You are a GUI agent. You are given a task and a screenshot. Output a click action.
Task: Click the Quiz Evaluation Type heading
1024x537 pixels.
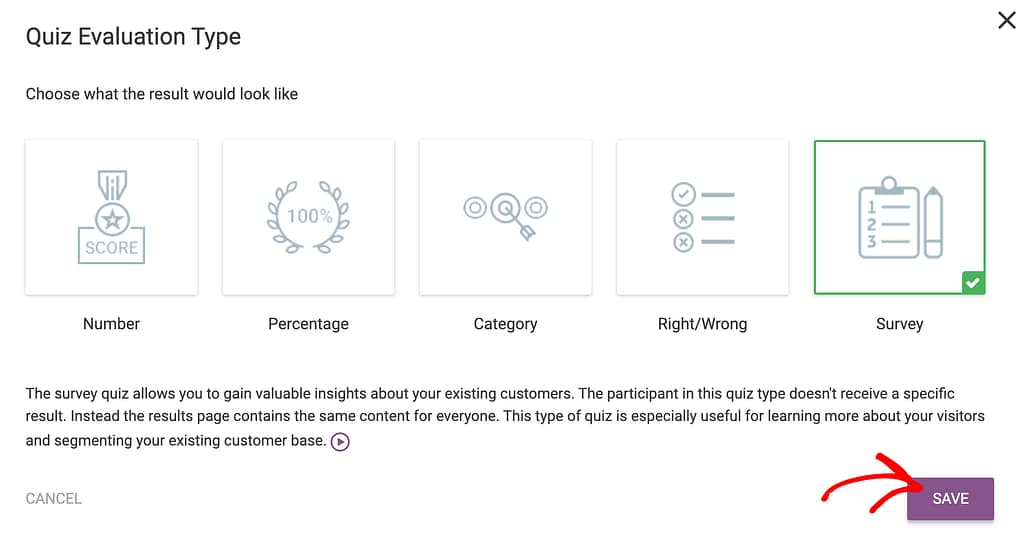[x=133, y=37]
